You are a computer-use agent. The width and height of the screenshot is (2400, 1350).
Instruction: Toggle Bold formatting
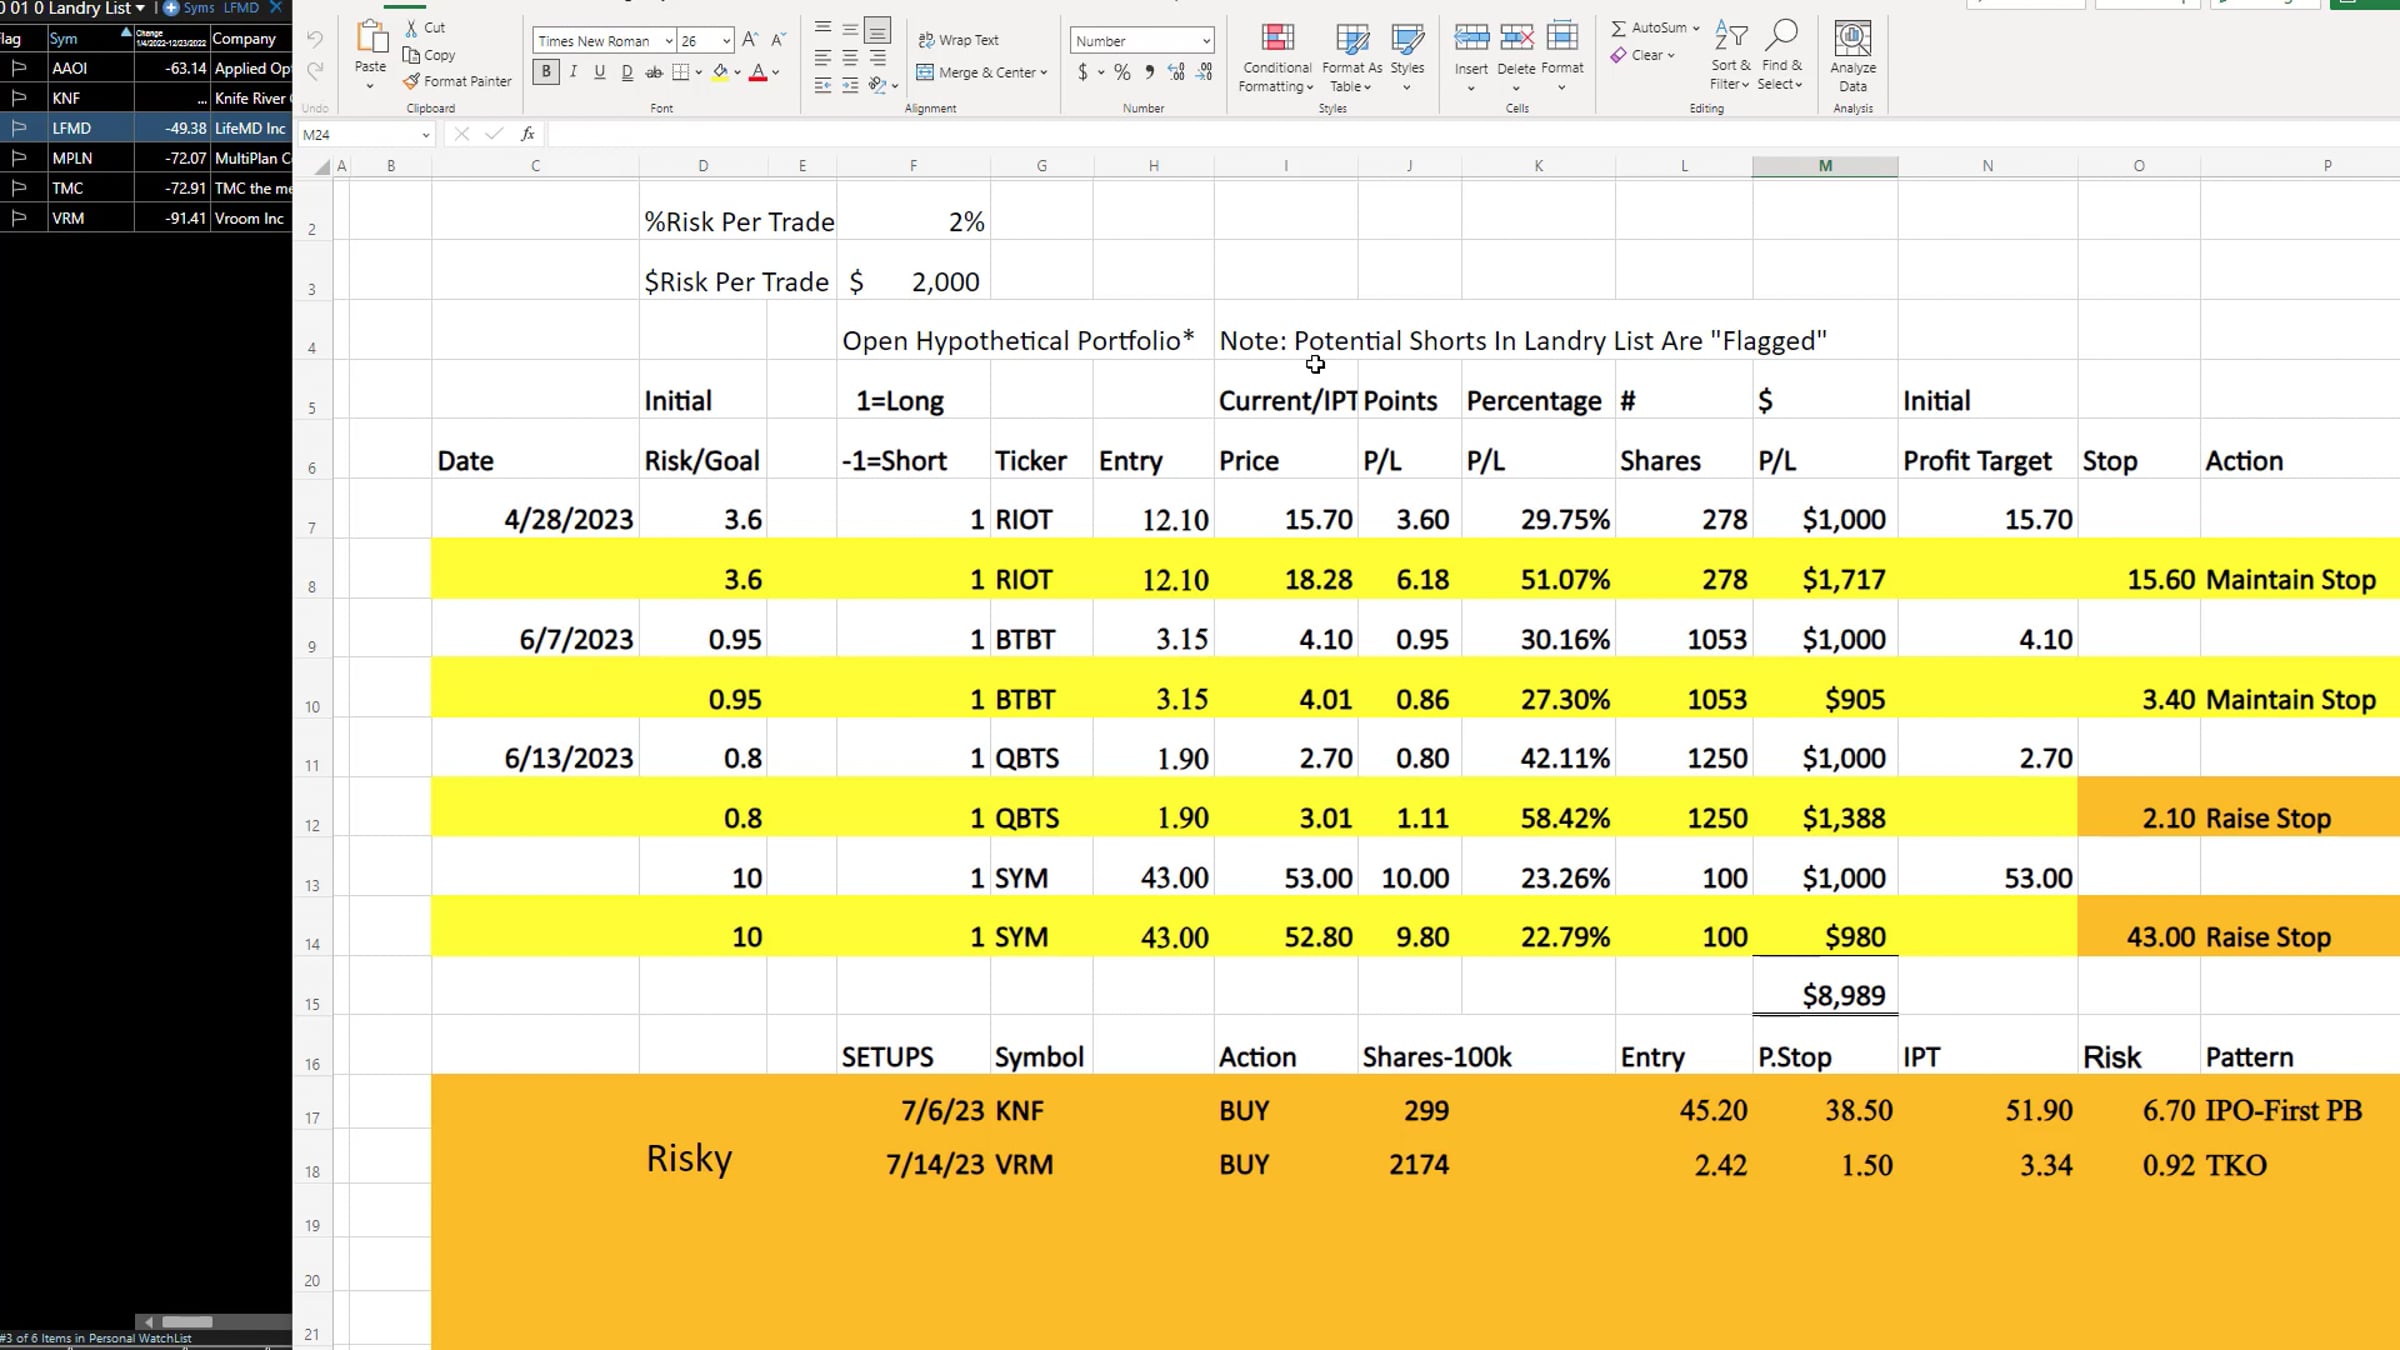point(546,72)
